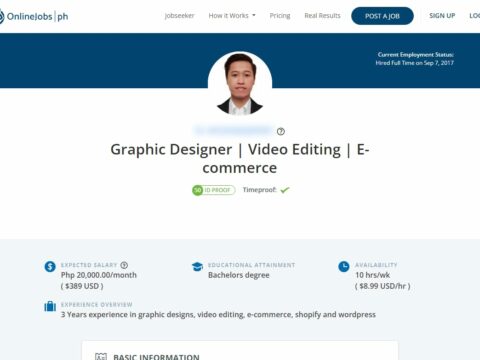Click the briefcase experience overview icon
Viewport: 480px width, 360px height.
[50, 306]
